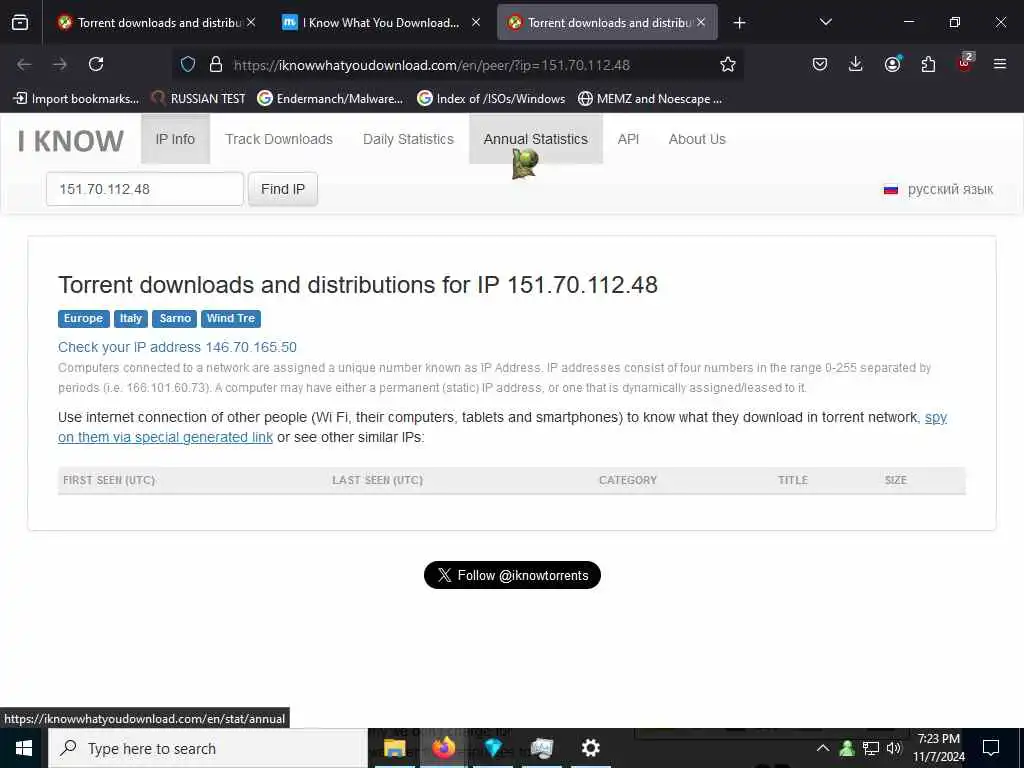This screenshot has width=1024, height=768.
Task: Click FIRST SEEN (UTC) column header
Action: click(109, 480)
